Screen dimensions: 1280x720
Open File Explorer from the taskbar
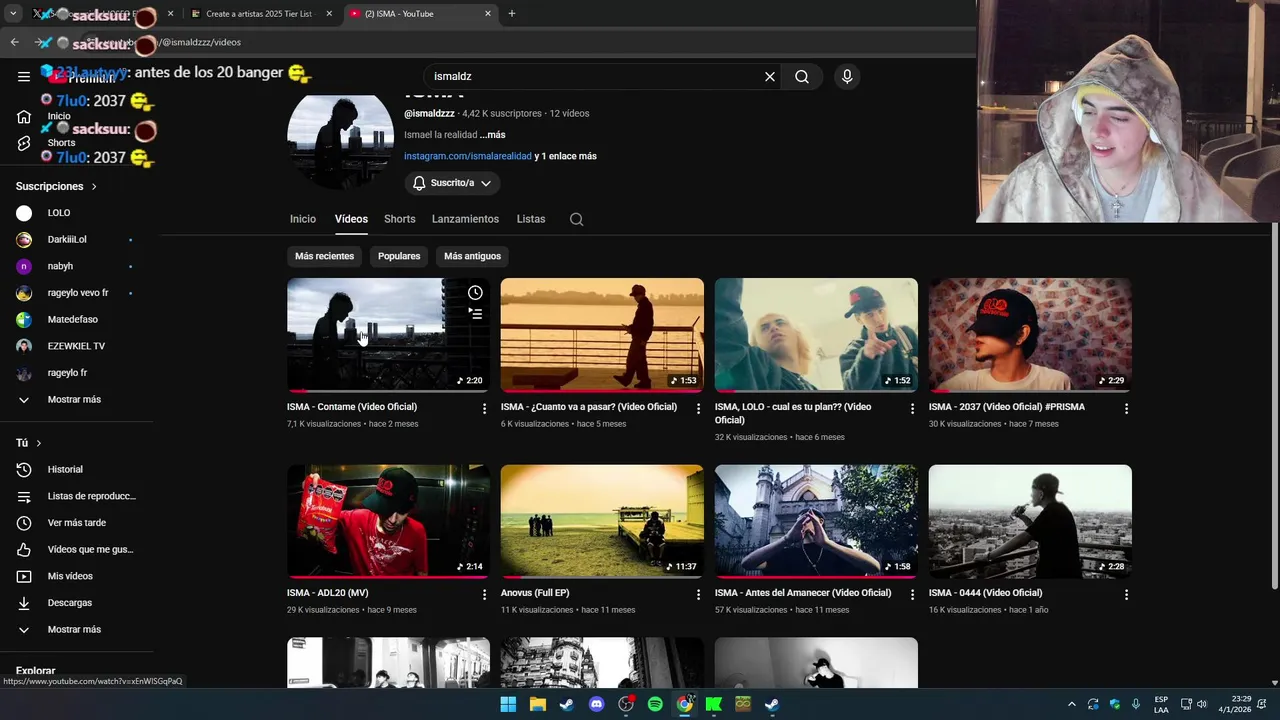537,704
